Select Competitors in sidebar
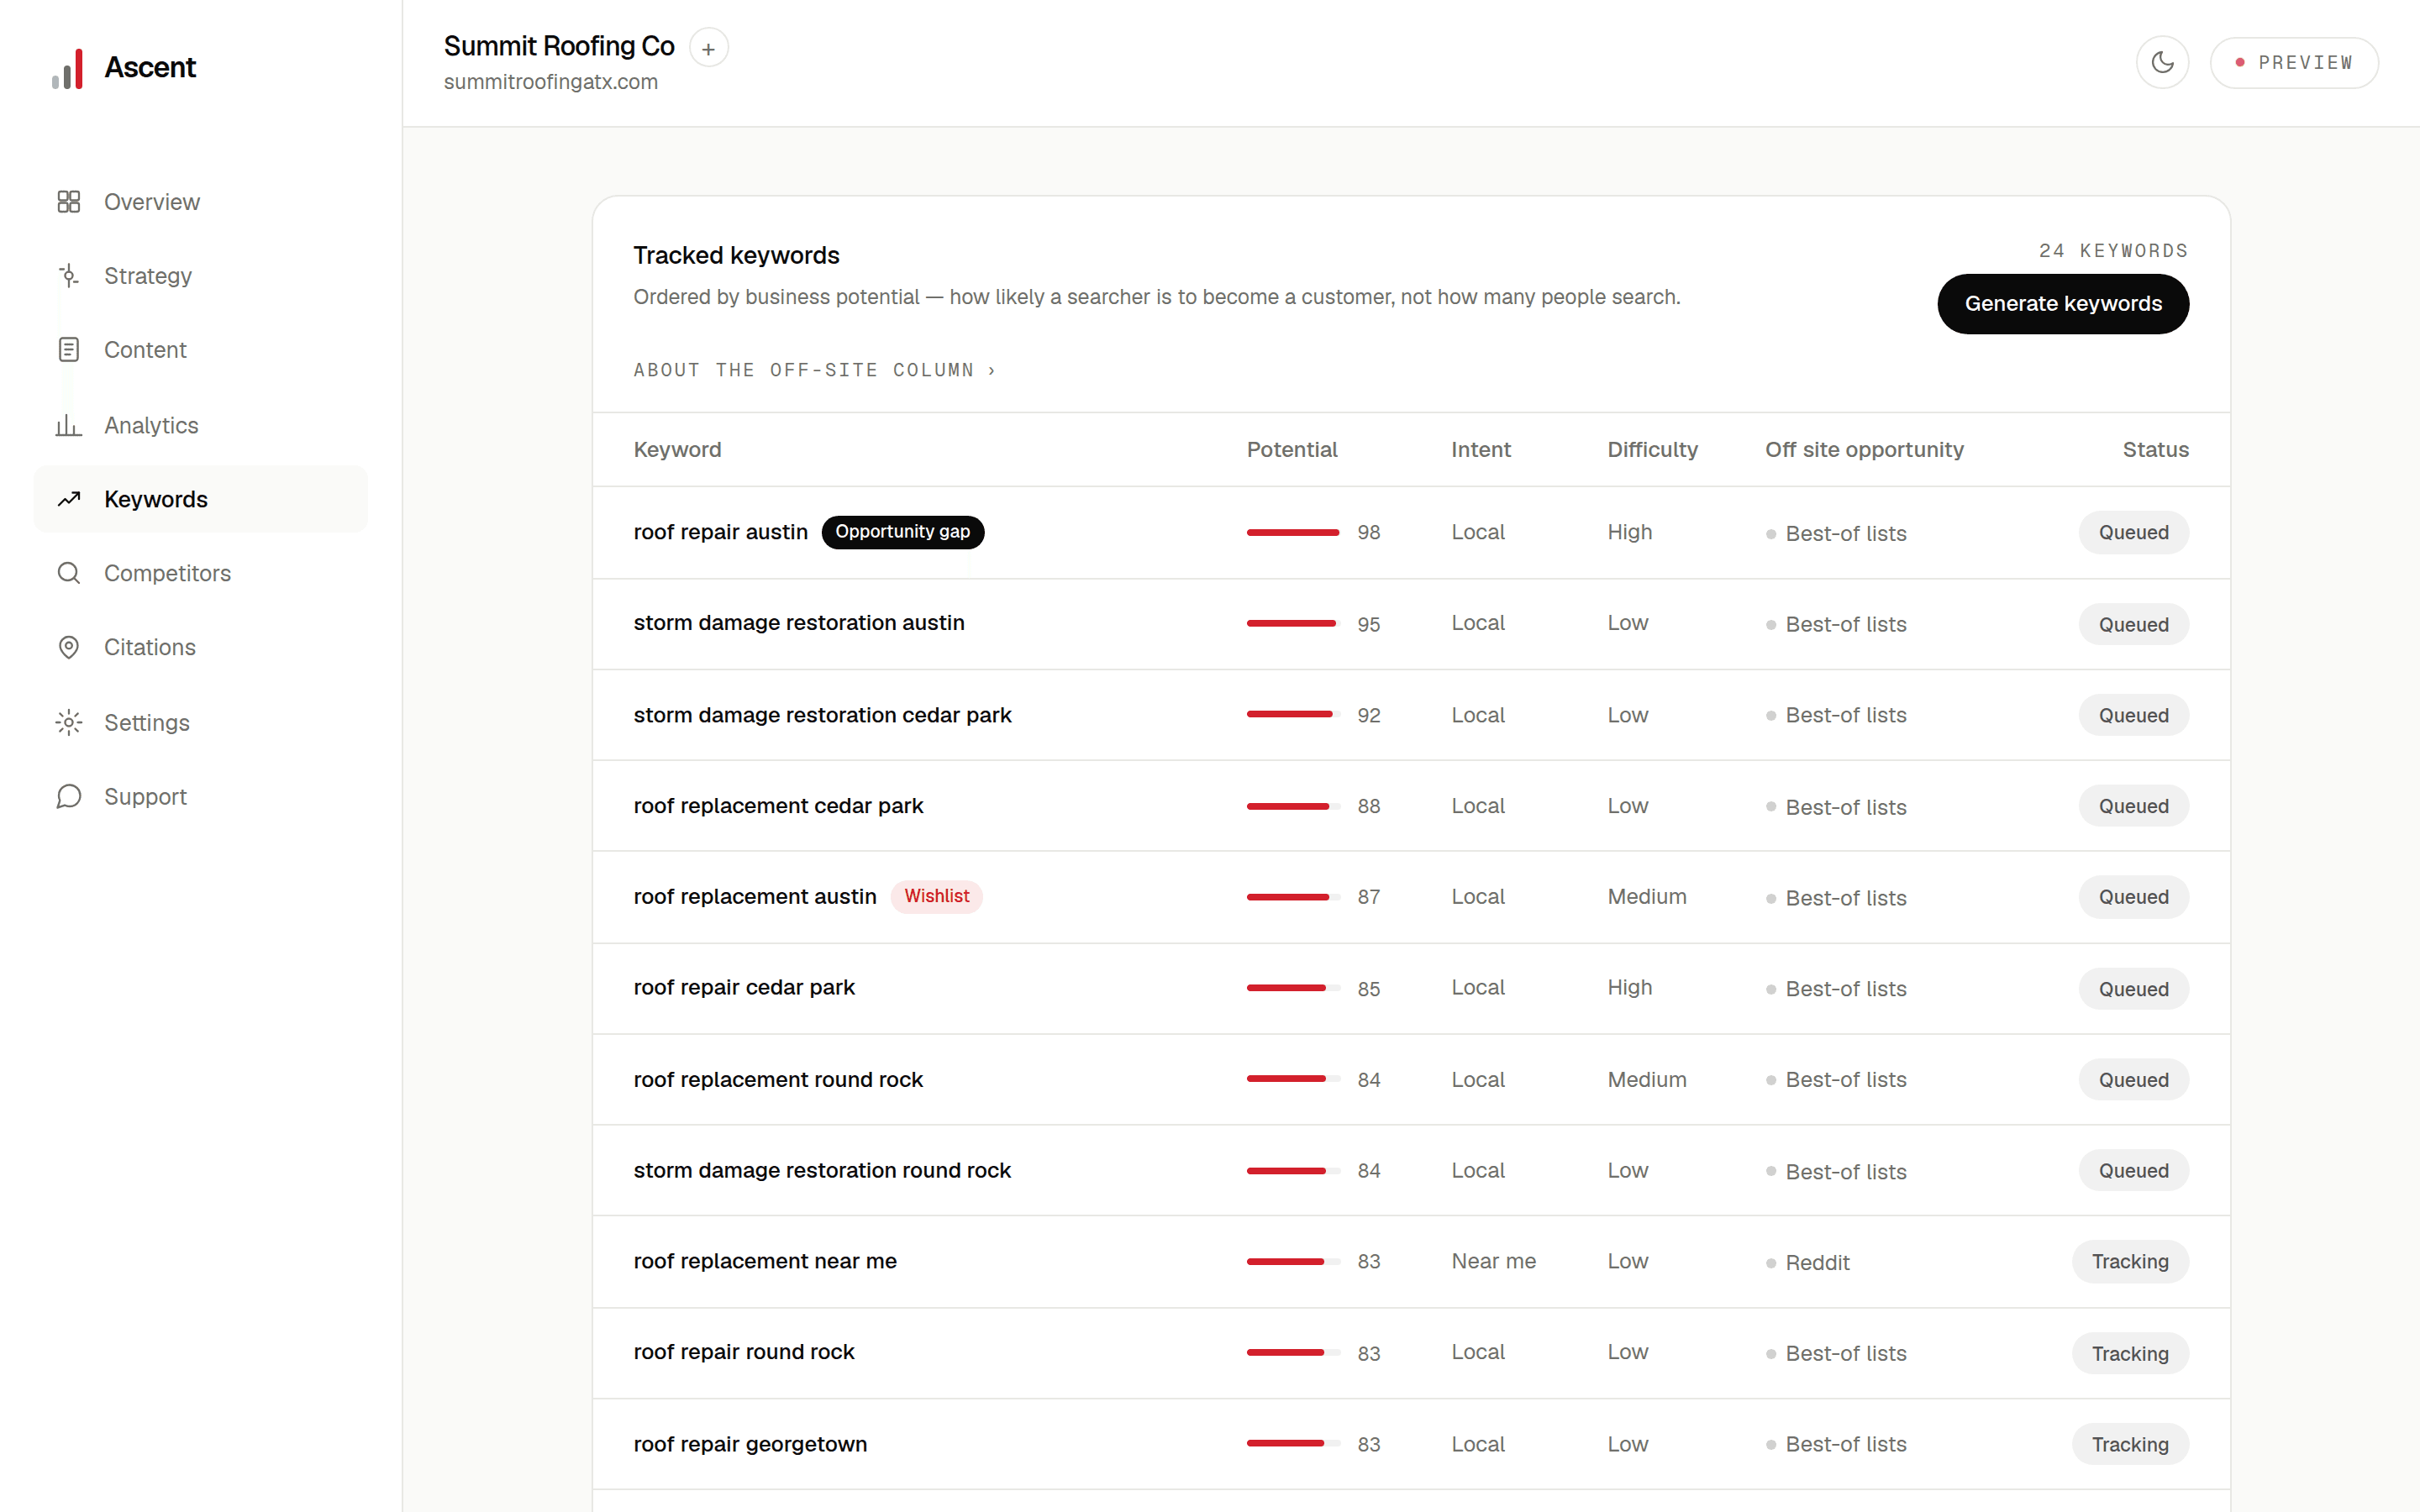Screen dimensions: 2420x1512 pyautogui.click(x=201, y=573)
